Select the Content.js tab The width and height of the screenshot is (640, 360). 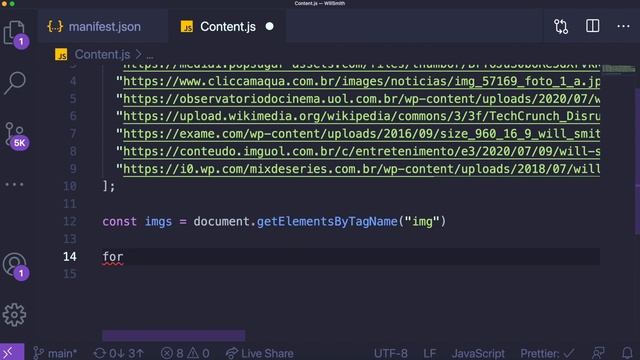(228, 27)
